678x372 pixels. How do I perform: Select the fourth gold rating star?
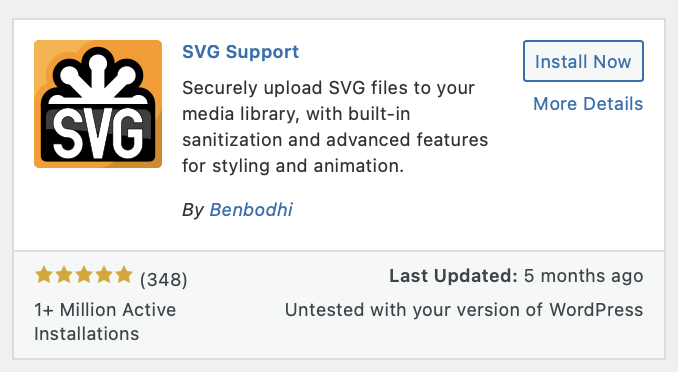click(x=104, y=275)
